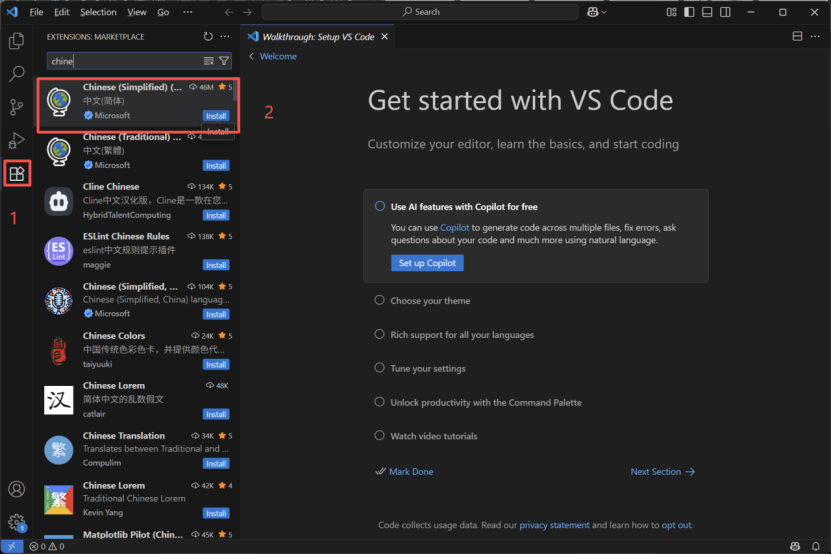The height and width of the screenshot is (555, 831).
Task: Open the Extensions view icon
Action: coord(16,173)
